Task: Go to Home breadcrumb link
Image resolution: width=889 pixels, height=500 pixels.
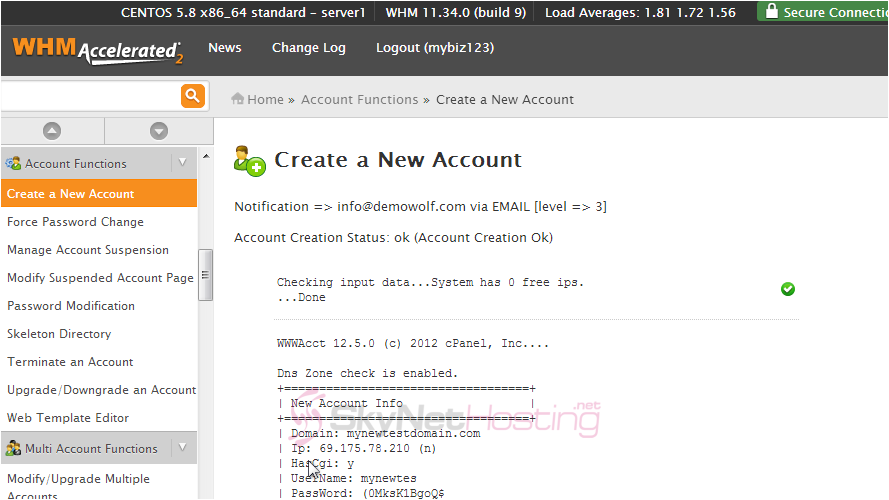Action: tap(265, 99)
